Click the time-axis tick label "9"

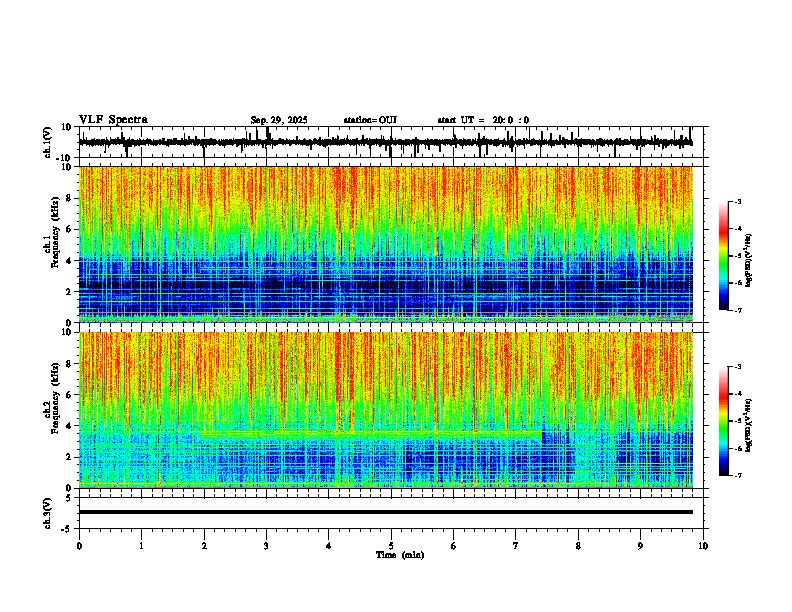pyautogui.click(x=640, y=546)
